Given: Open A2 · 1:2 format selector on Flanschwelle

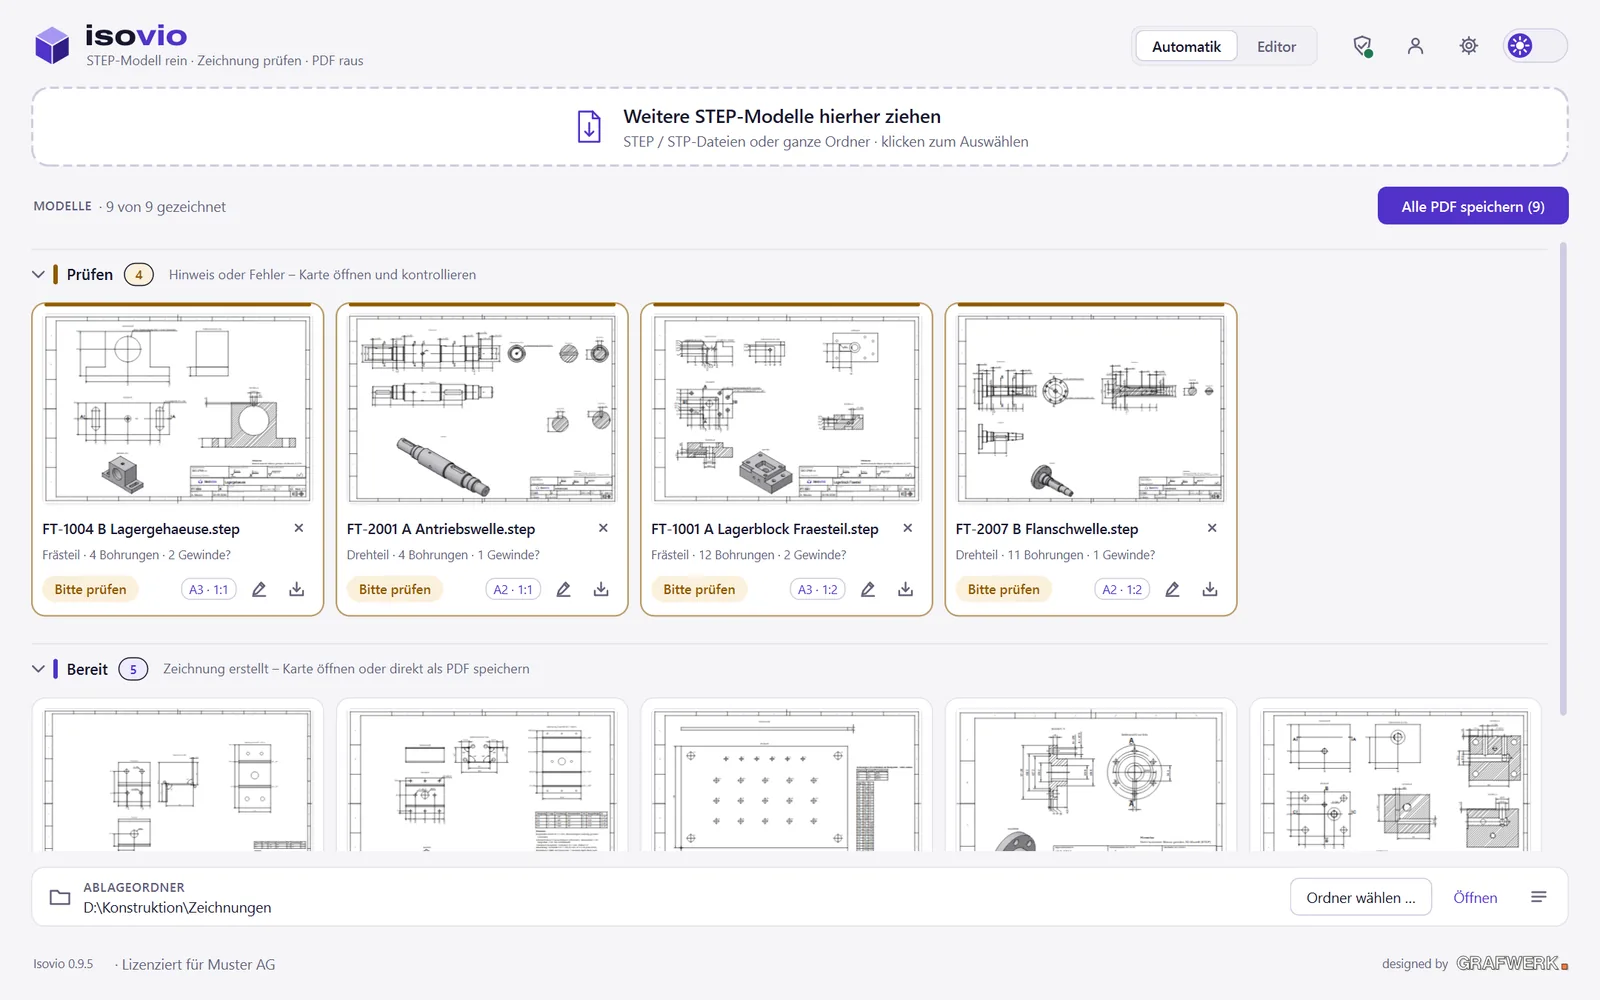Looking at the screenshot, I should pyautogui.click(x=1122, y=590).
